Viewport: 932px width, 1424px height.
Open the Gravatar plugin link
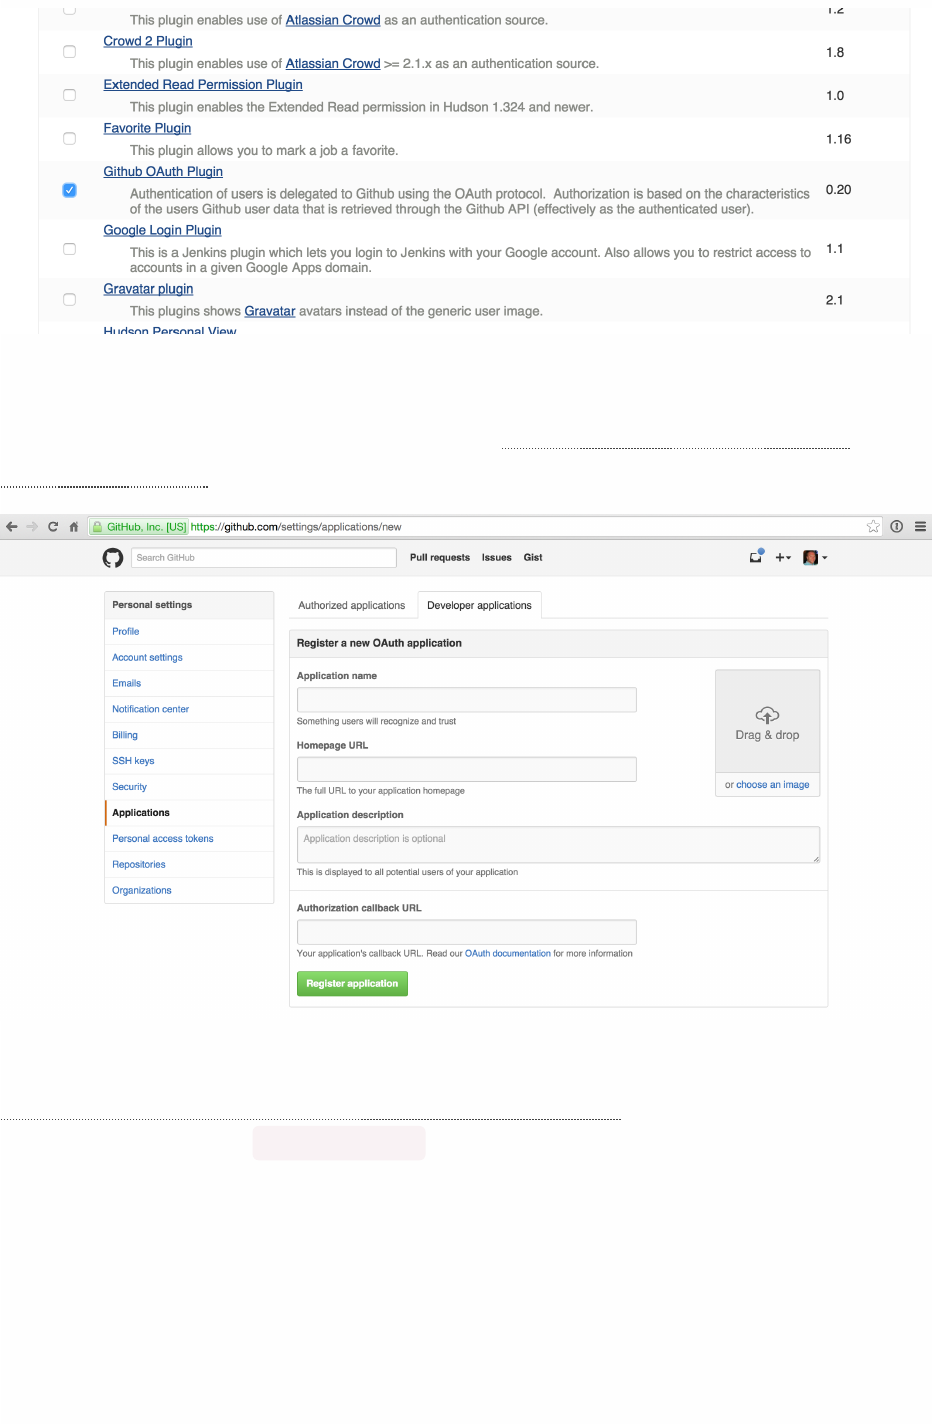148,289
